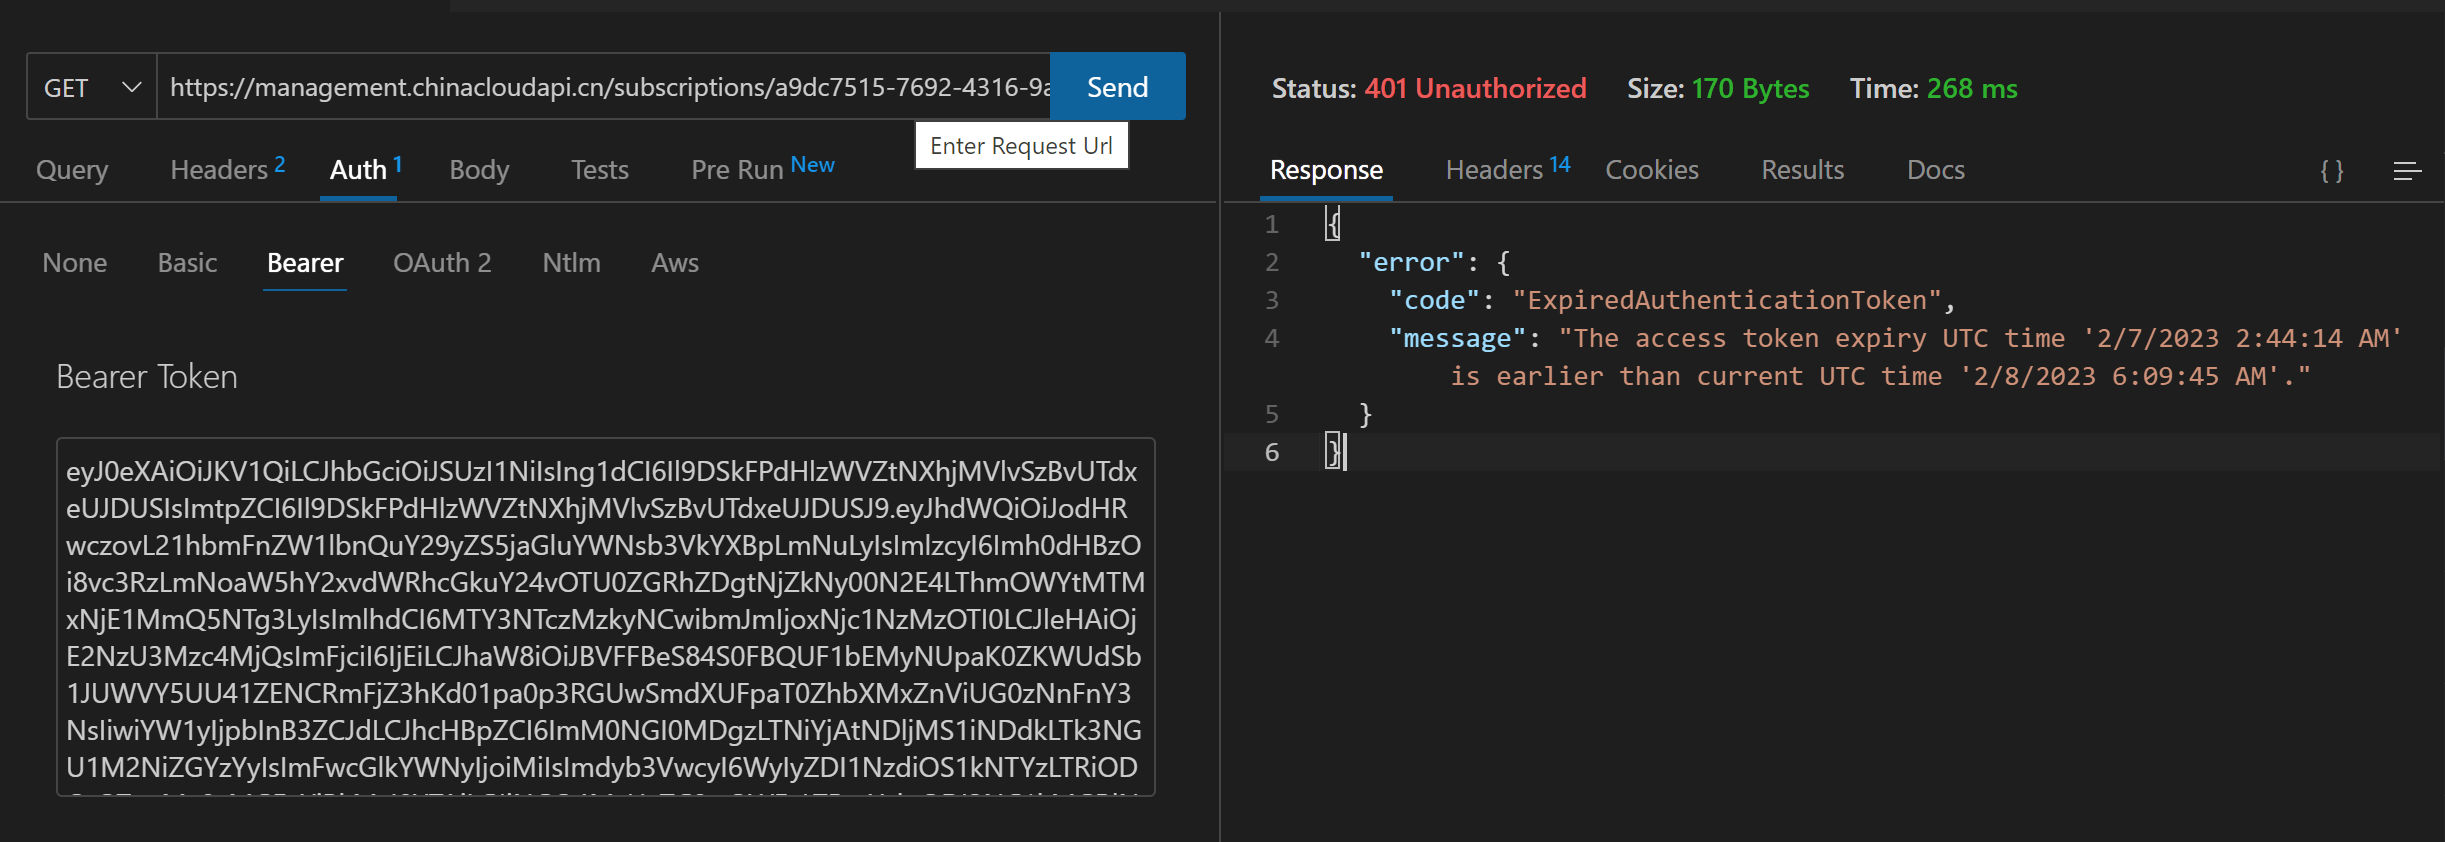The width and height of the screenshot is (2445, 842).
Task: Go to the Tests tab
Action: (599, 170)
